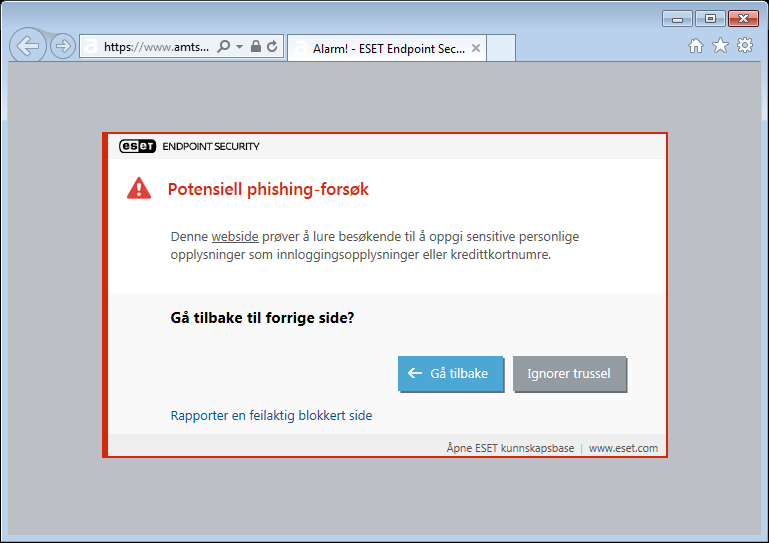The width and height of the screenshot is (769, 543).
Task: Open a new blank tab
Action: [501, 48]
